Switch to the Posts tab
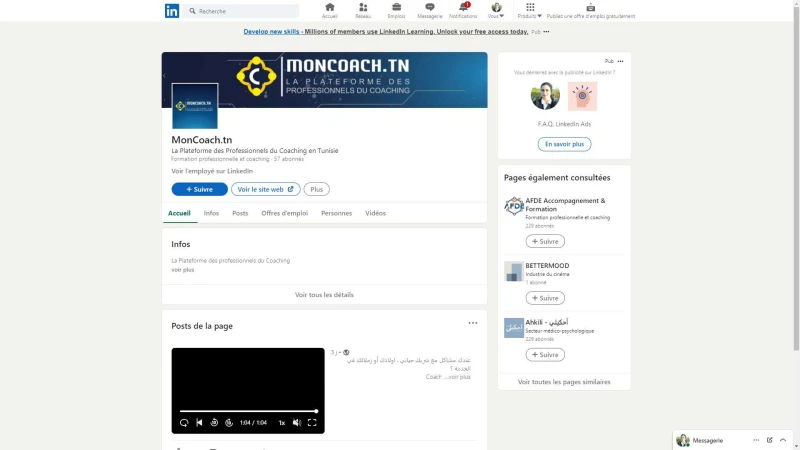Image resolution: width=800 pixels, height=450 pixels. [240, 213]
